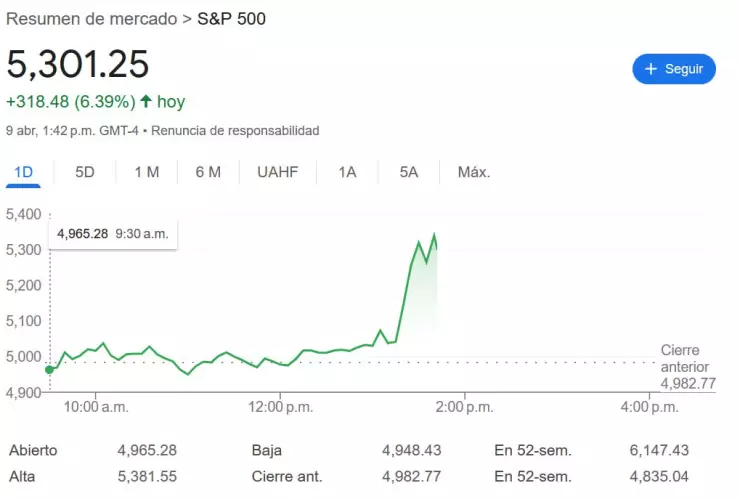This screenshot has width=740, height=499.
Task: Switch to the UAHF tab
Action: 278,172
